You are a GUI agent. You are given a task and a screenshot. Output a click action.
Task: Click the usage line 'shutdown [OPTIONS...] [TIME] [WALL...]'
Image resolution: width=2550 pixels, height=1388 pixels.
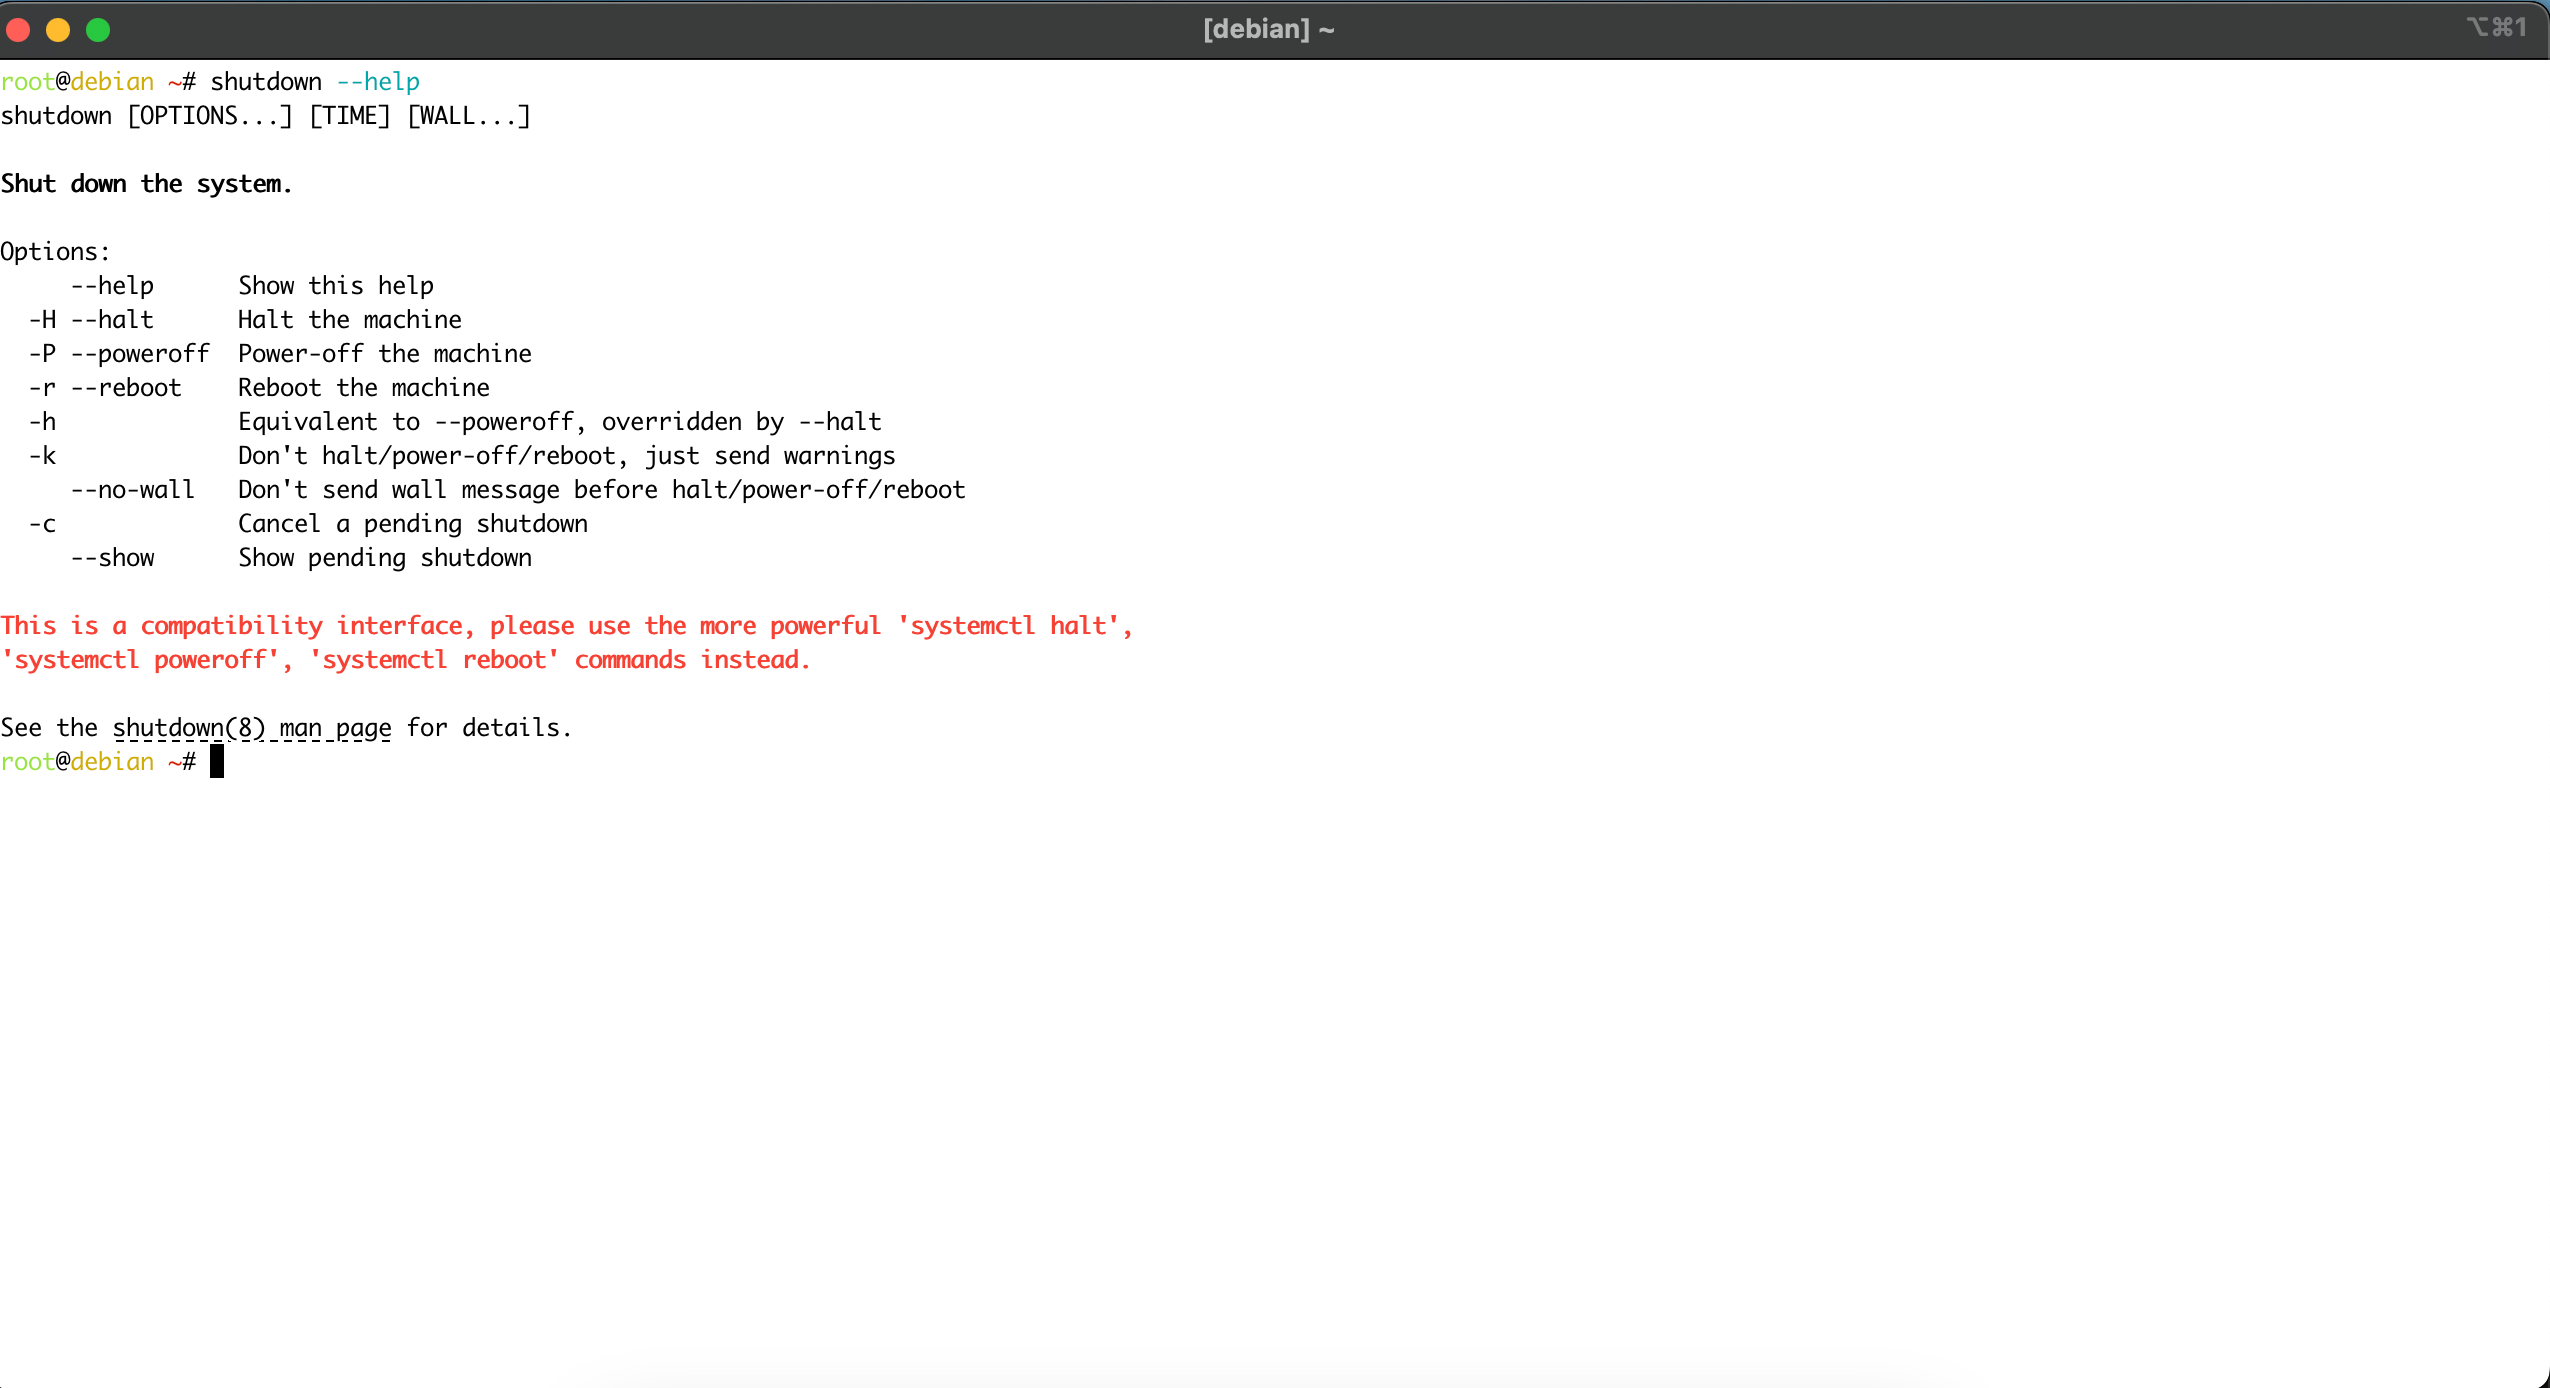266,116
